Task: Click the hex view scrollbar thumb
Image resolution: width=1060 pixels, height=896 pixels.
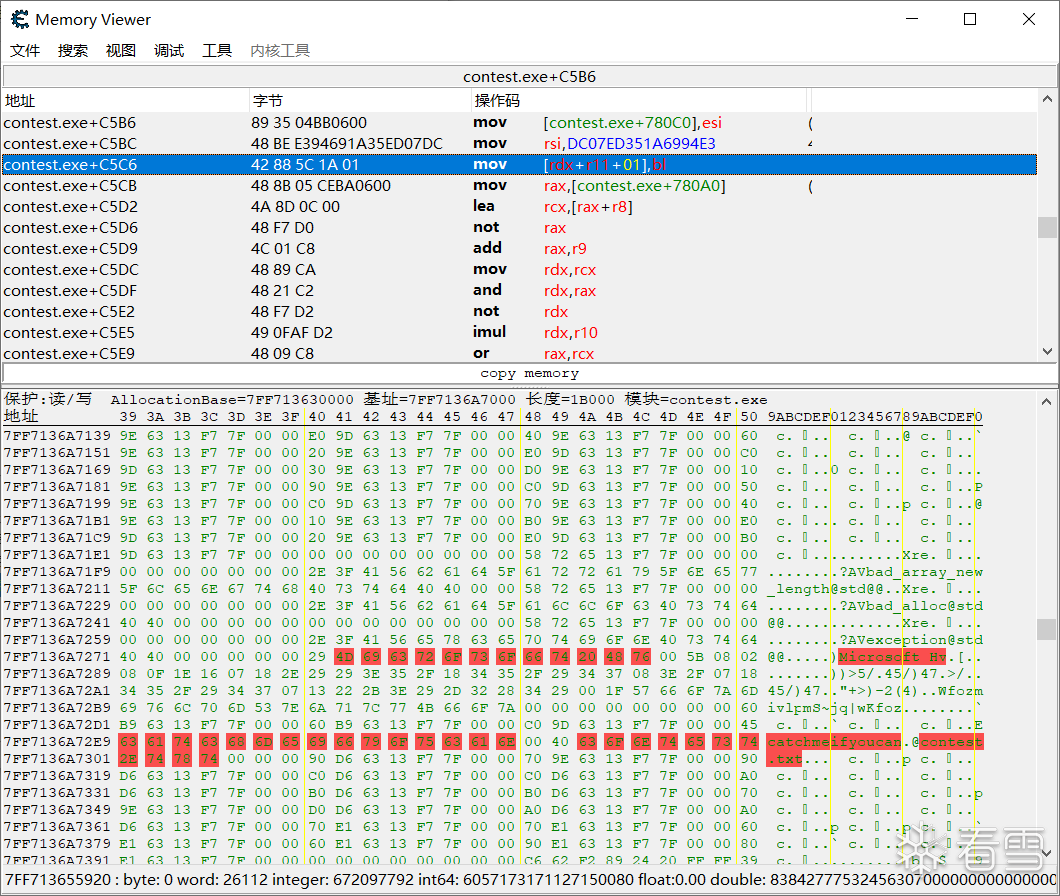Action: (x=1047, y=630)
